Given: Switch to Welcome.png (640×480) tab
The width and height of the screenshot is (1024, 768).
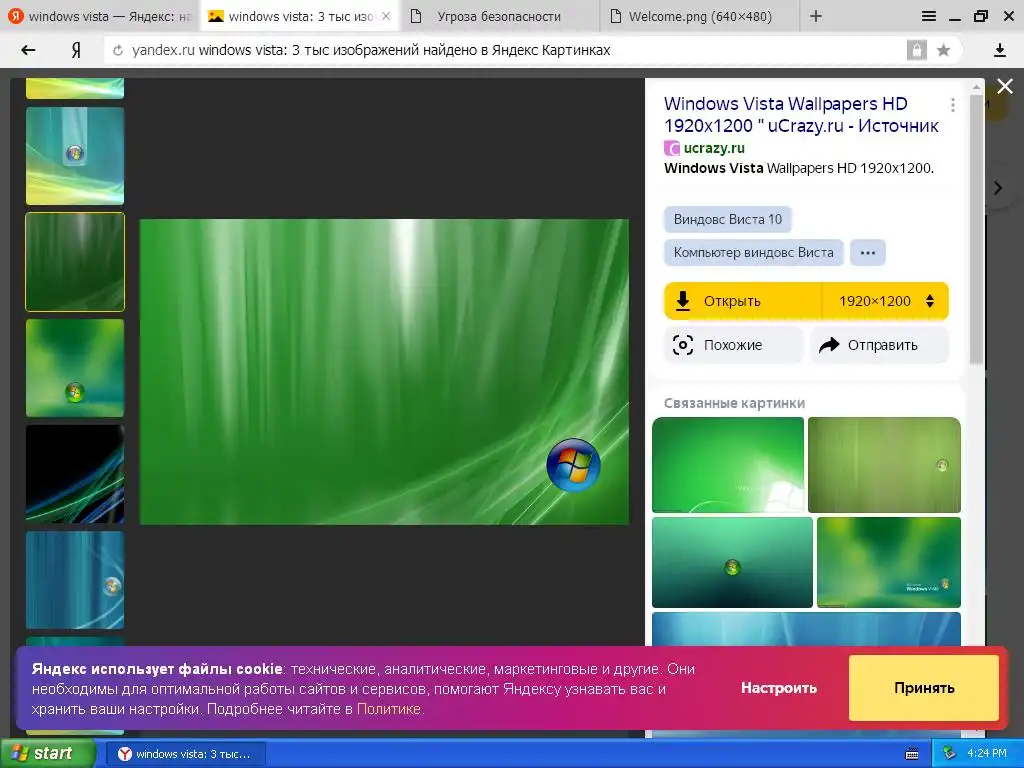Looking at the screenshot, I should [699, 16].
